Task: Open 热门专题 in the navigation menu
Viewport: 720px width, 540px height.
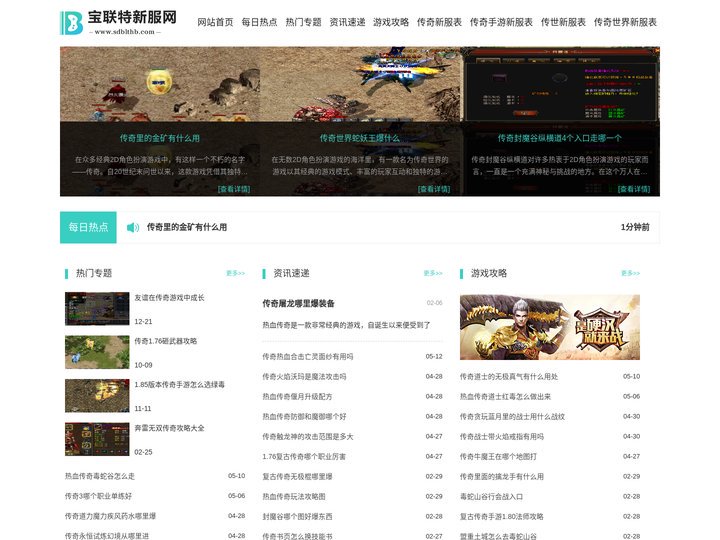Action: coord(304,22)
